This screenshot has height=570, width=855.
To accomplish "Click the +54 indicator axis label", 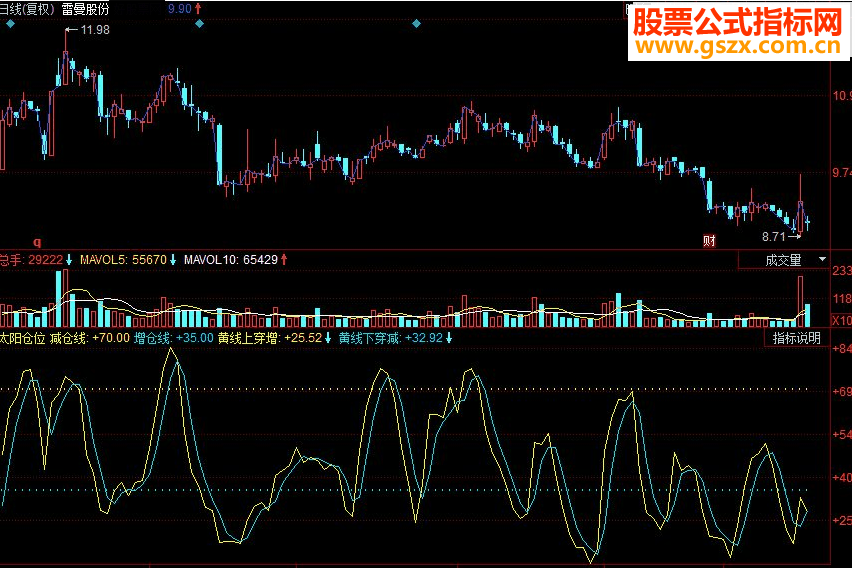I will pyautogui.click(x=842, y=435).
